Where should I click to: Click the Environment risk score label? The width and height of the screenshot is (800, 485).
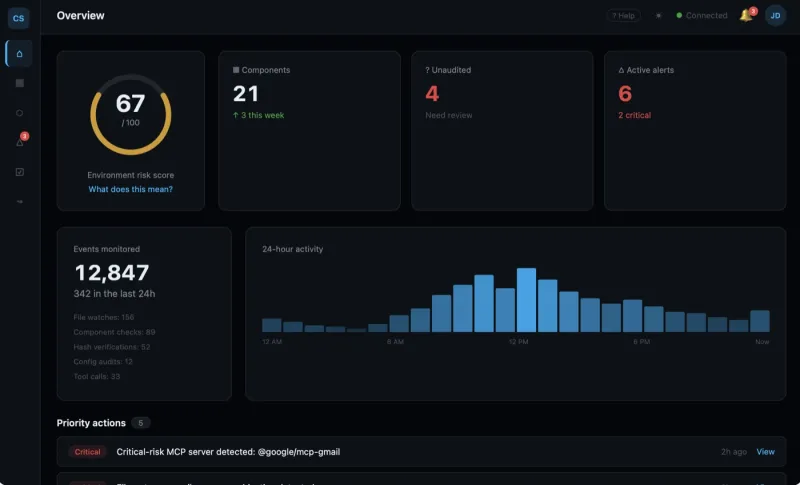click(x=131, y=175)
